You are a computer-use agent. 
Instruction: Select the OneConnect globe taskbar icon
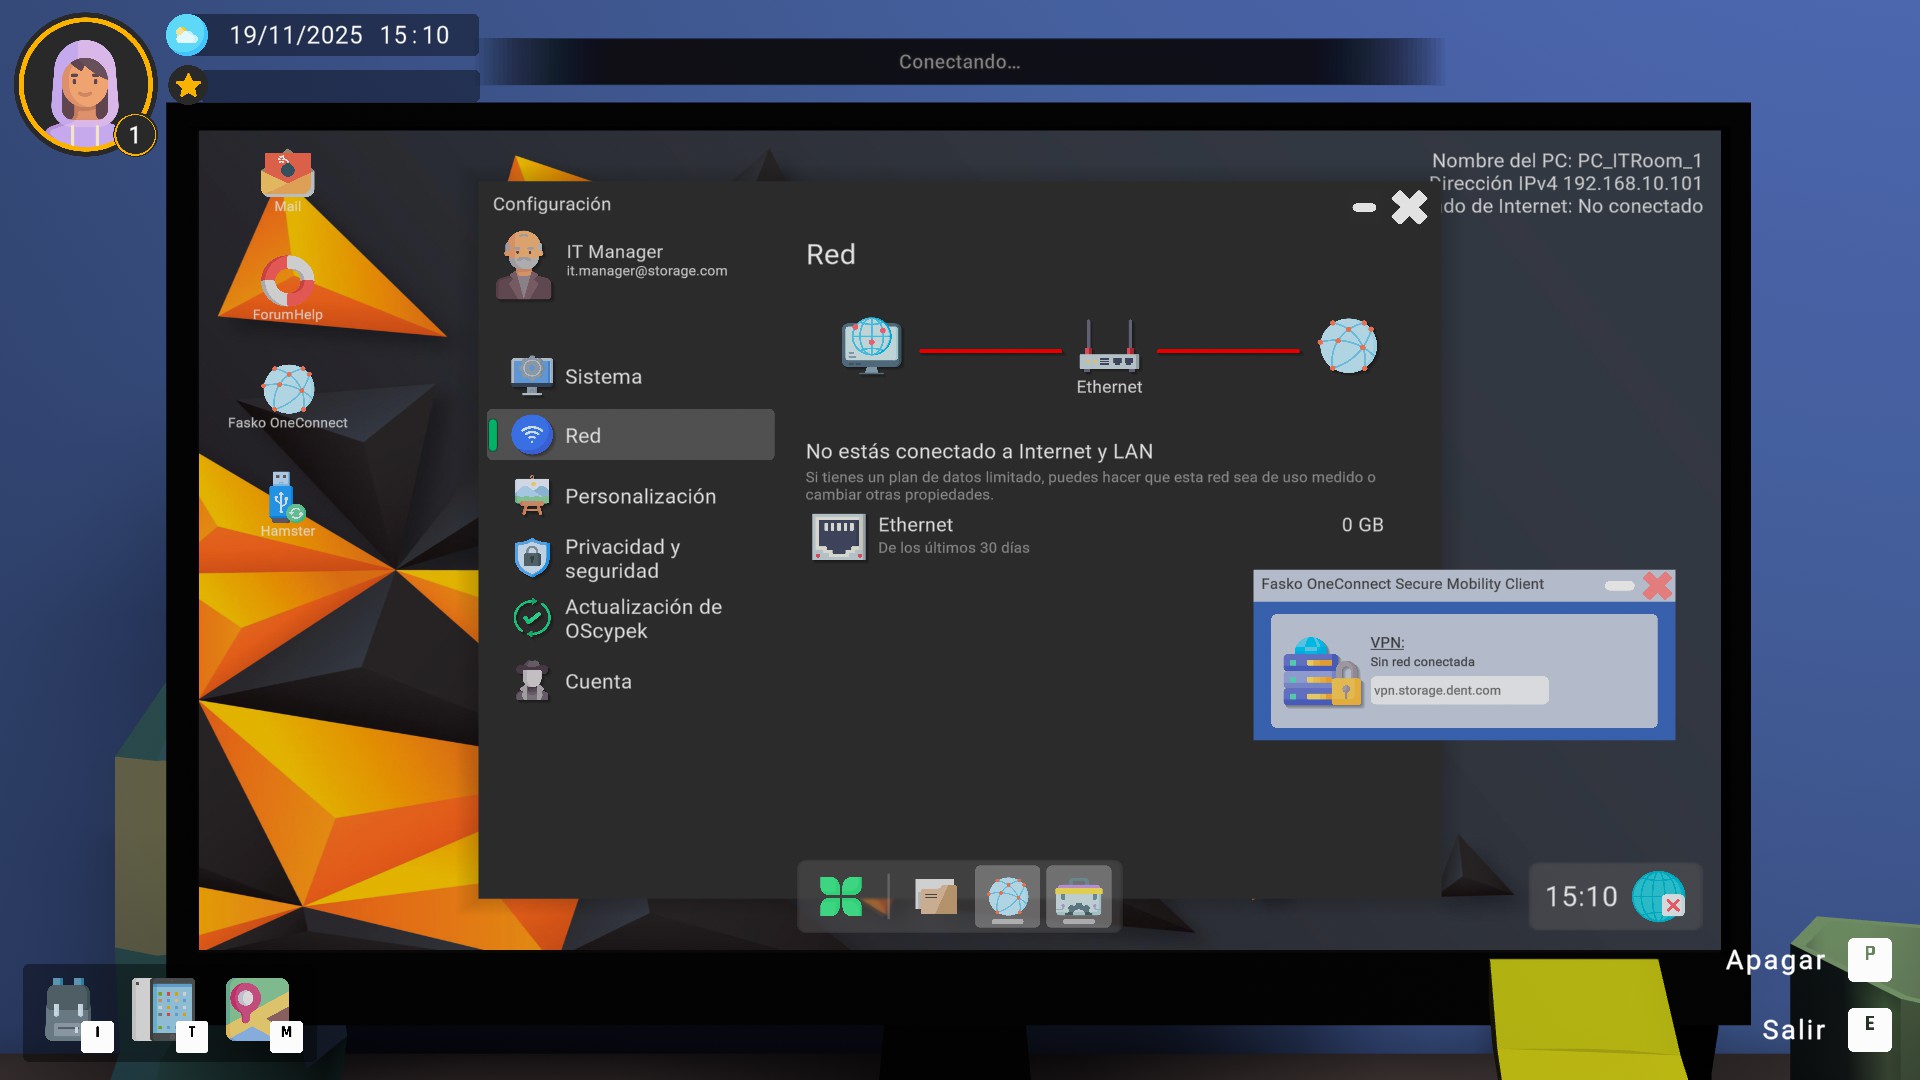pyautogui.click(x=1007, y=896)
